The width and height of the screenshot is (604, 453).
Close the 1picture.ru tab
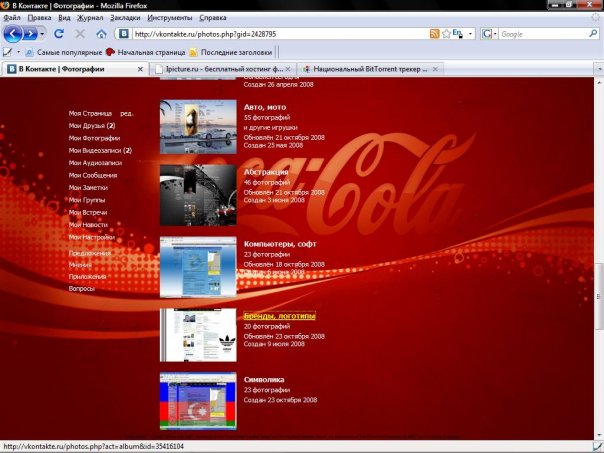[x=288, y=69]
